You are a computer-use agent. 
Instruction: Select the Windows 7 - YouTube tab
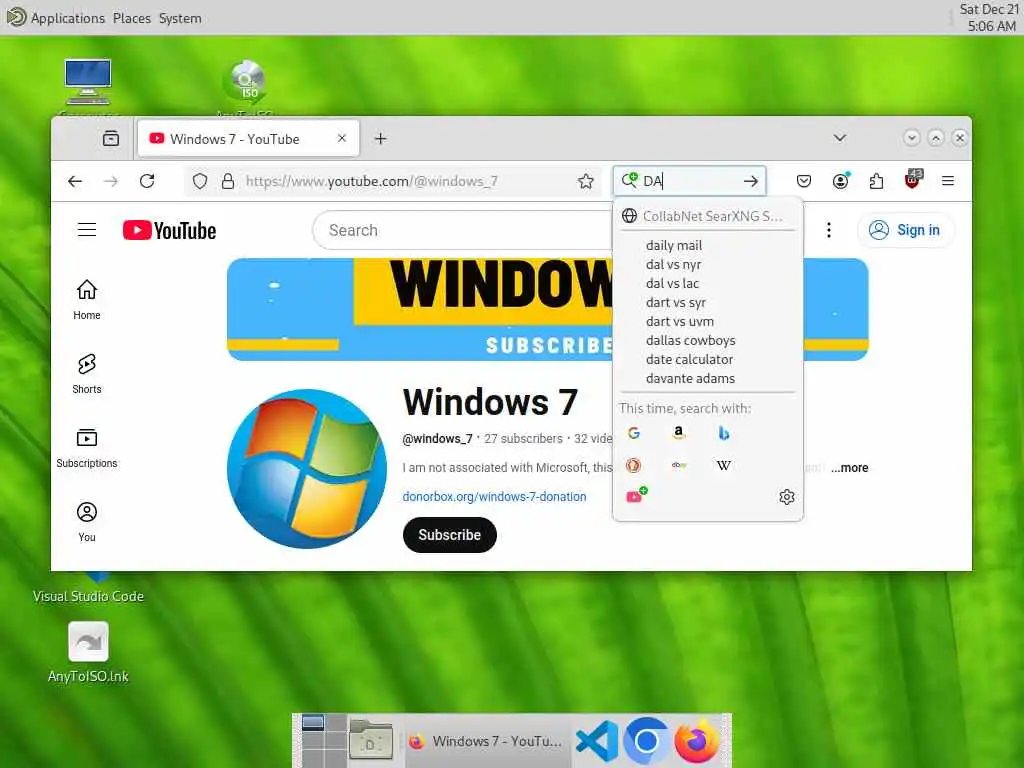[248, 138]
